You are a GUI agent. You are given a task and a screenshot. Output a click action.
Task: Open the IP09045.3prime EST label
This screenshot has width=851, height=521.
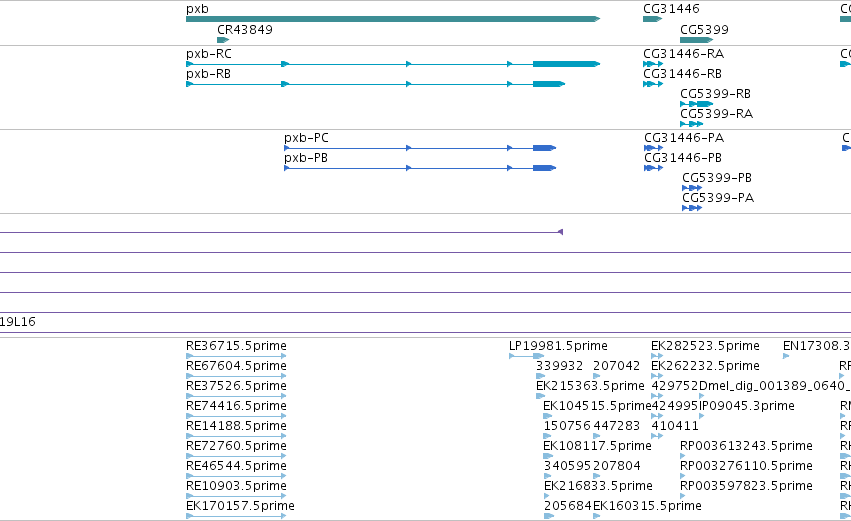(747, 406)
